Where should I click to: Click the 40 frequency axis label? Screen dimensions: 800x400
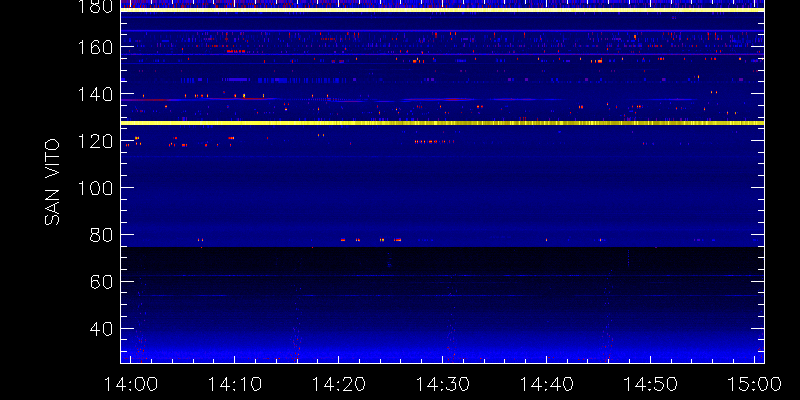click(x=101, y=329)
